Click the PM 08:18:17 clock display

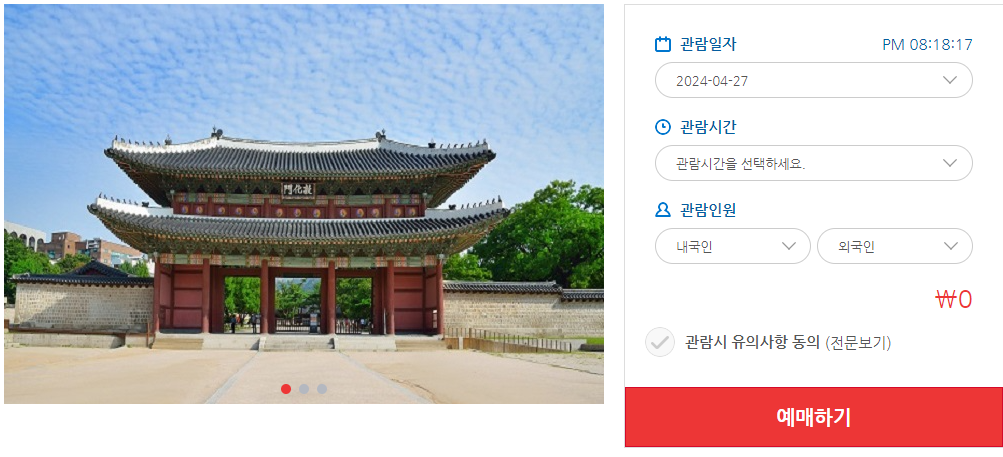tap(928, 45)
